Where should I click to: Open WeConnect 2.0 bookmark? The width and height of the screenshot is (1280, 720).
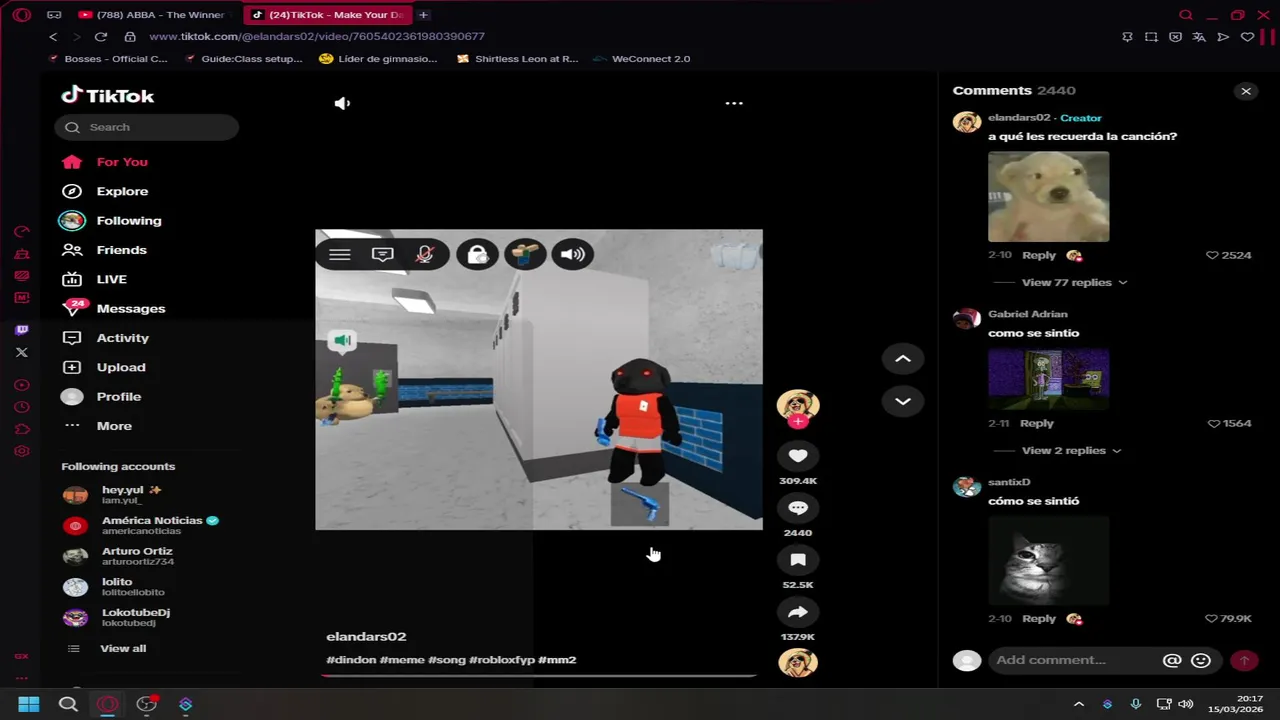click(x=642, y=59)
